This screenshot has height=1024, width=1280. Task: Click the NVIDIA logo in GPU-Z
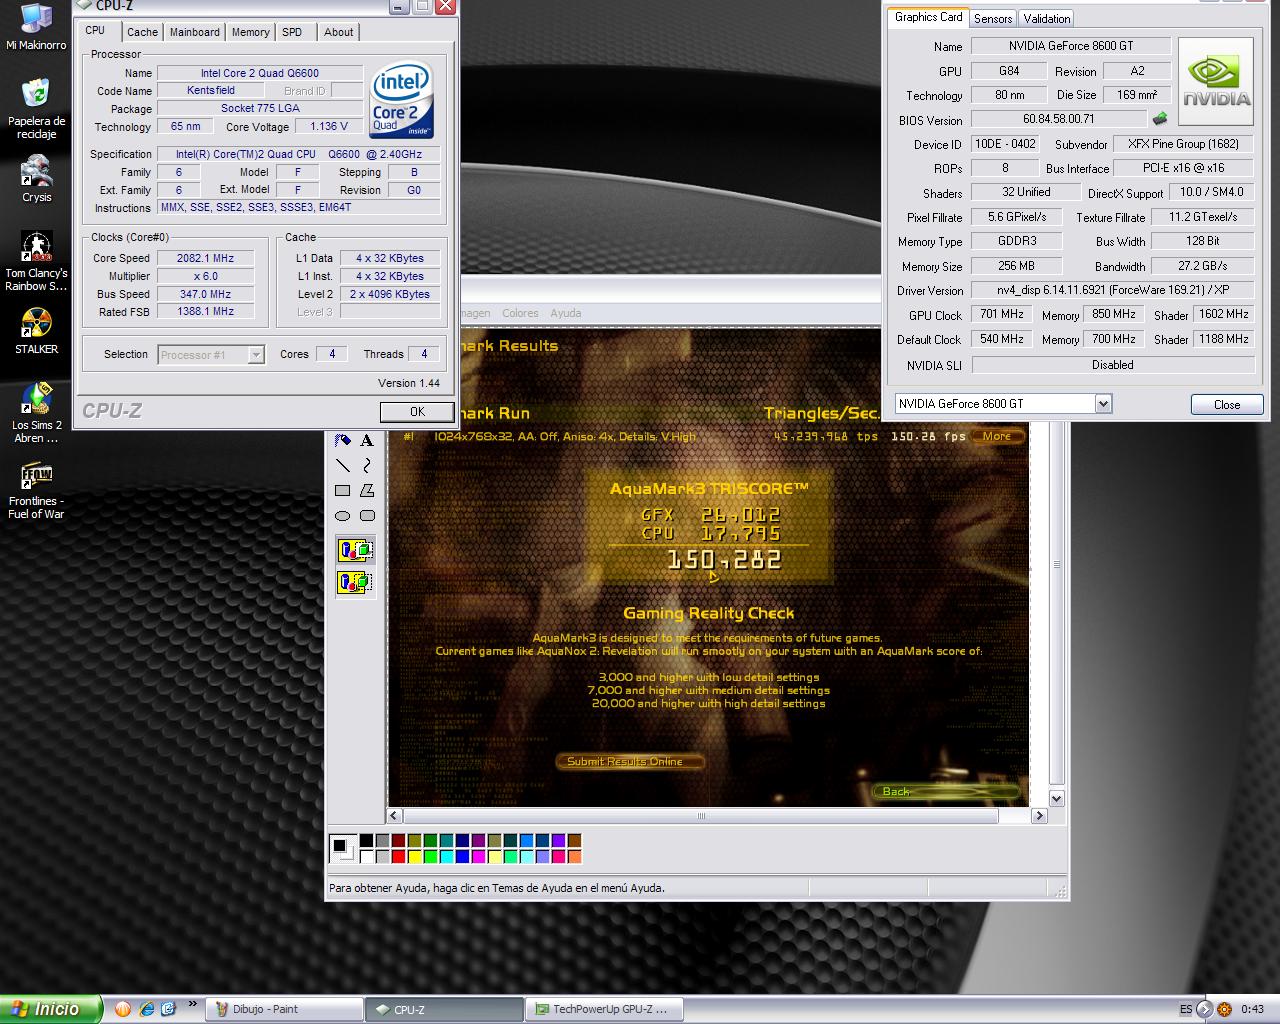[x=1216, y=82]
